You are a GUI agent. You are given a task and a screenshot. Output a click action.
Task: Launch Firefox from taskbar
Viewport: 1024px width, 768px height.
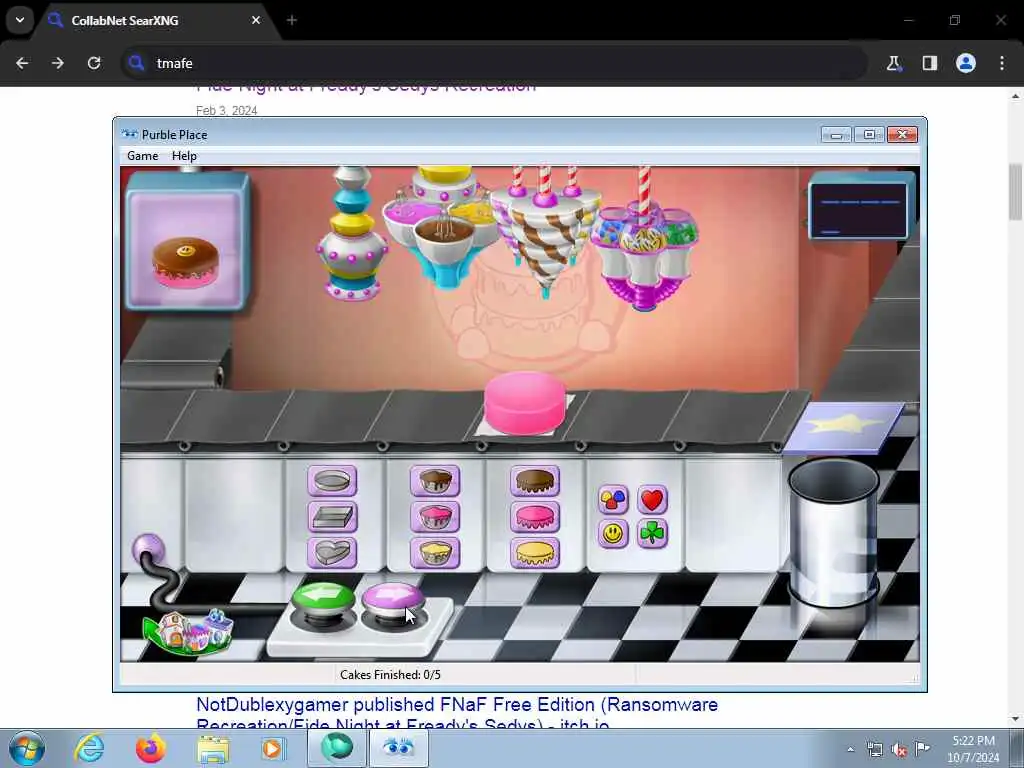[x=150, y=748]
